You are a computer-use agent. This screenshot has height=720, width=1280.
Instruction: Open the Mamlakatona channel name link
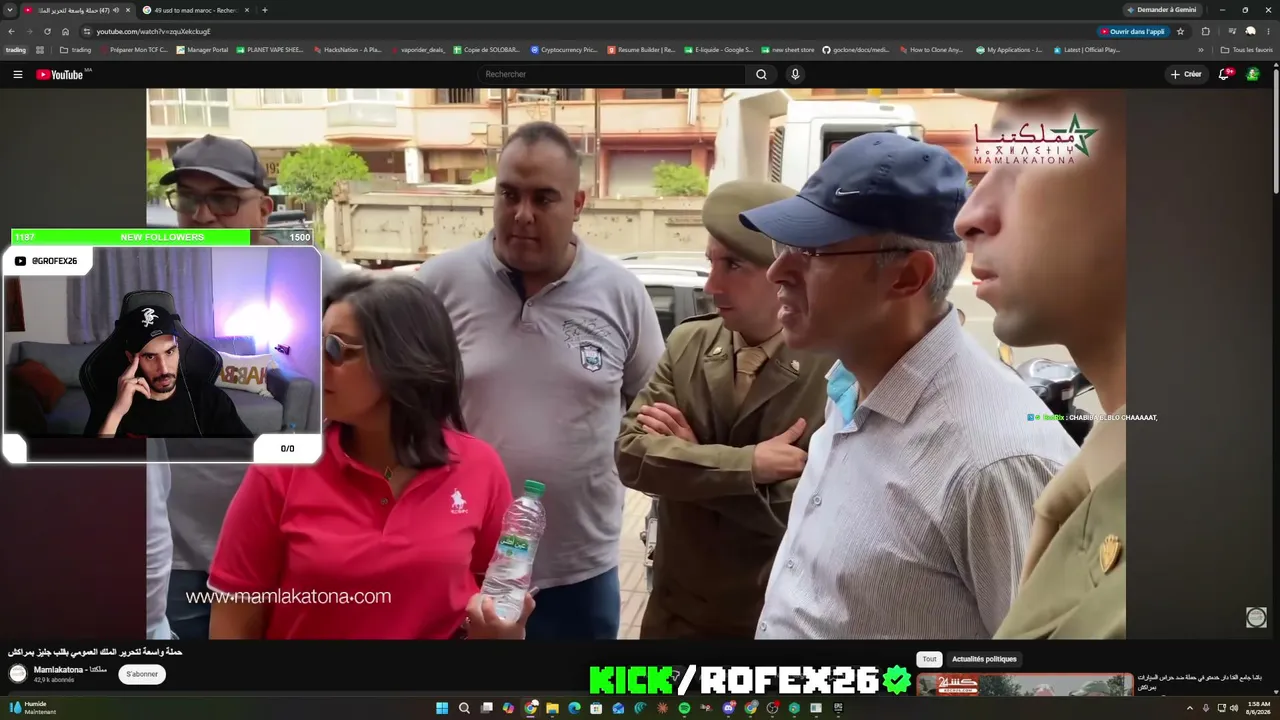tap(70, 670)
